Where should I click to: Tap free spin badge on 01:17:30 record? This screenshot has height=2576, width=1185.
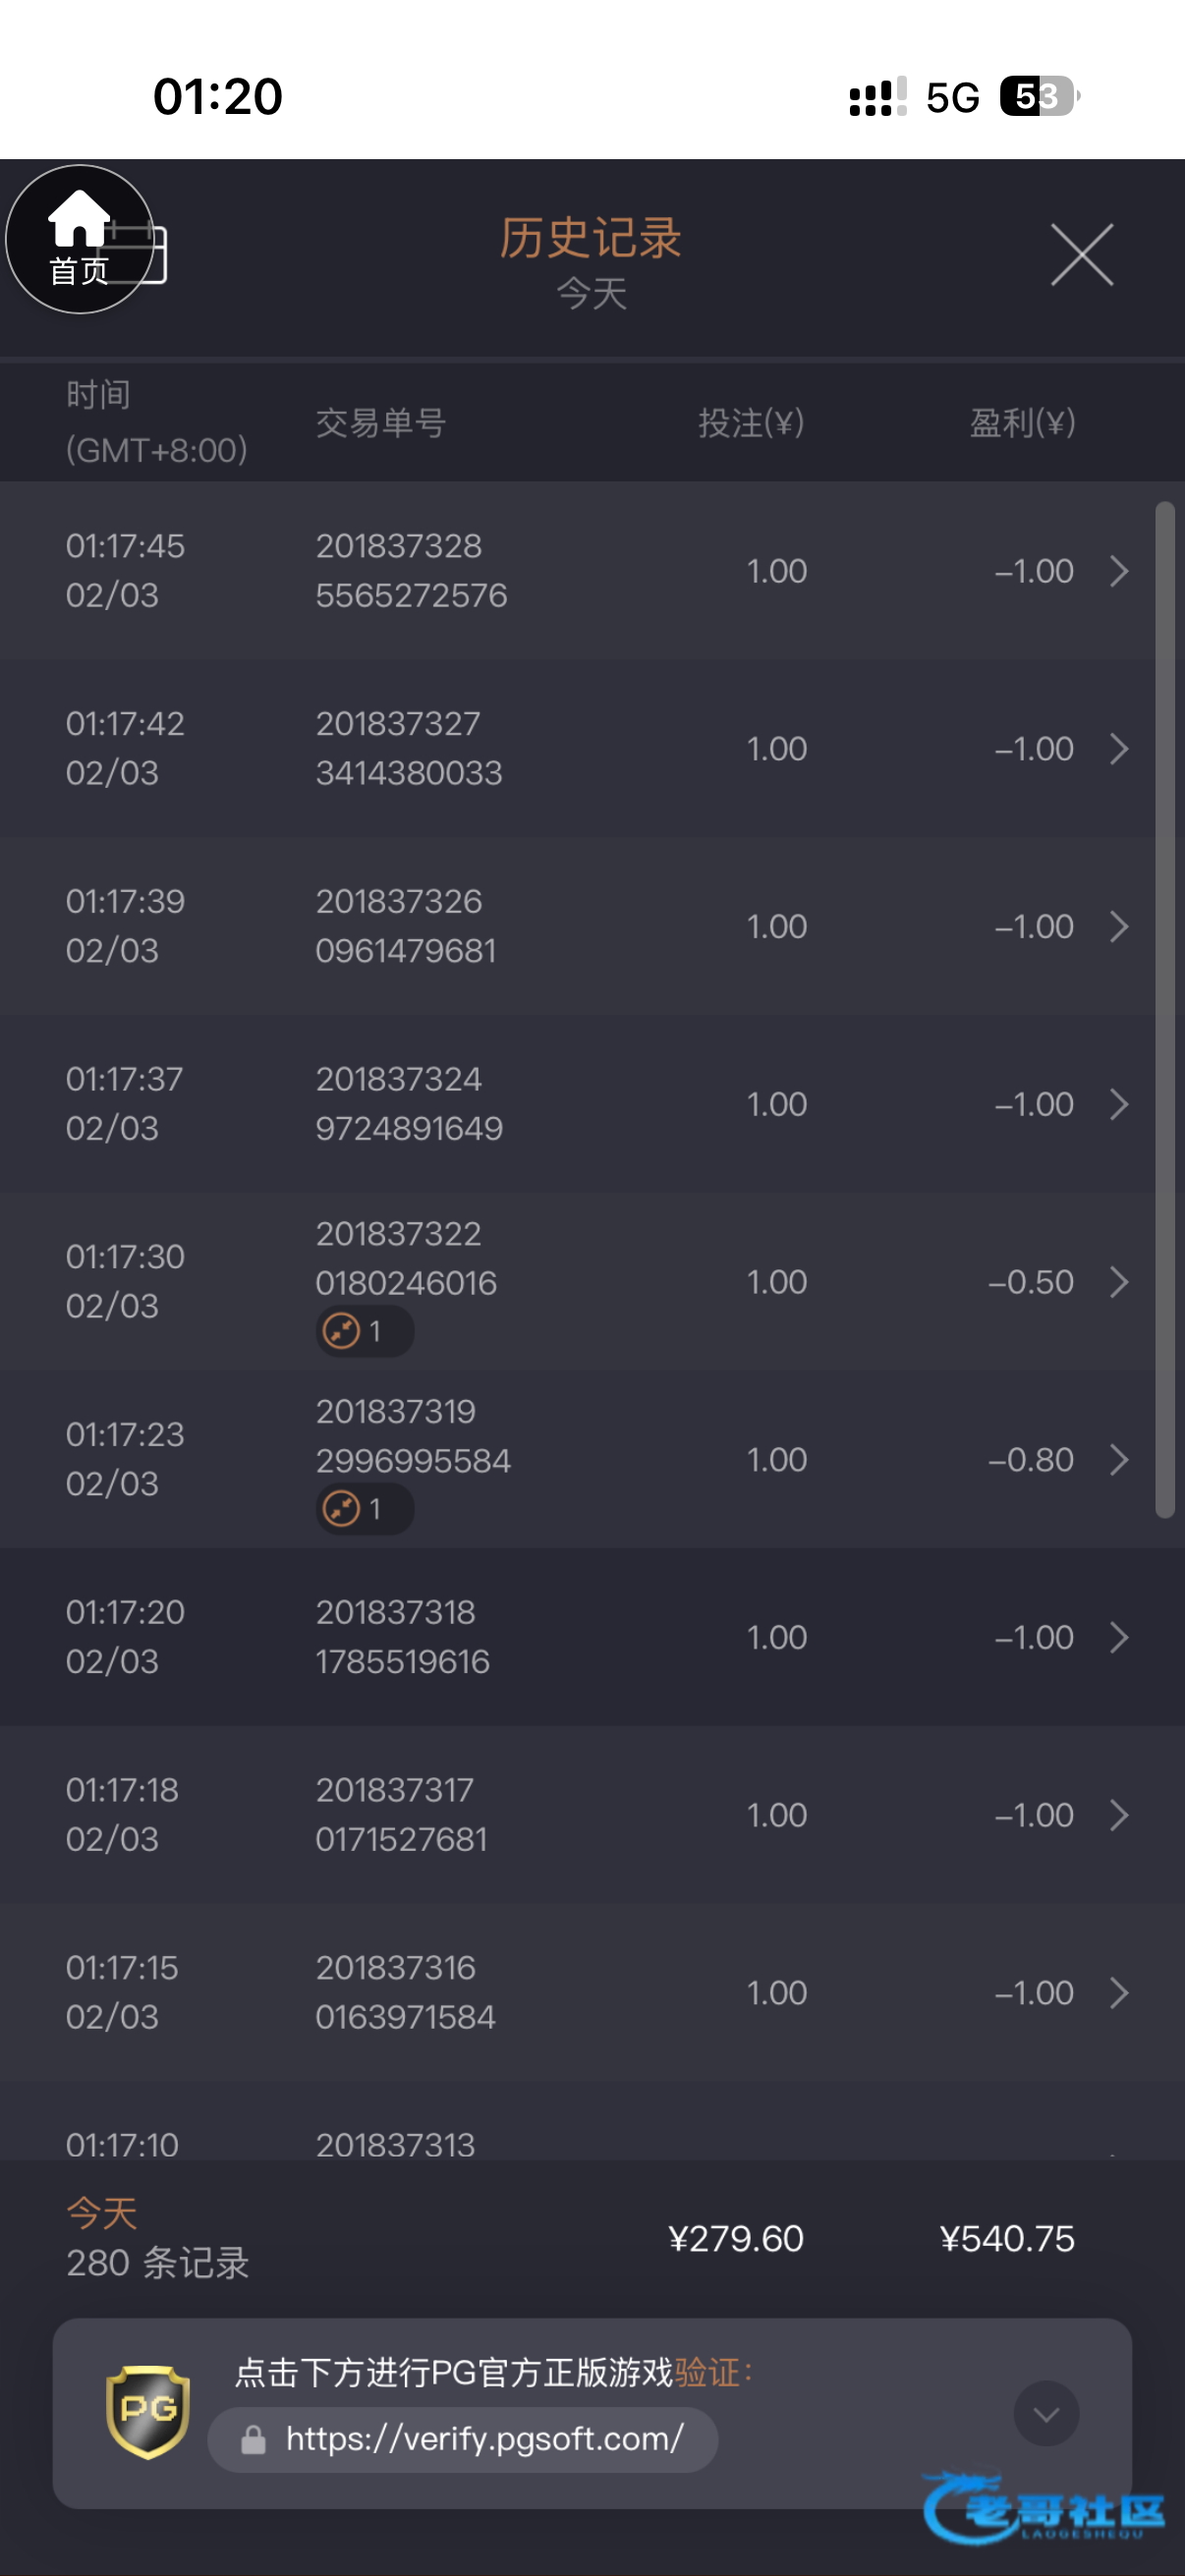(364, 1331)
